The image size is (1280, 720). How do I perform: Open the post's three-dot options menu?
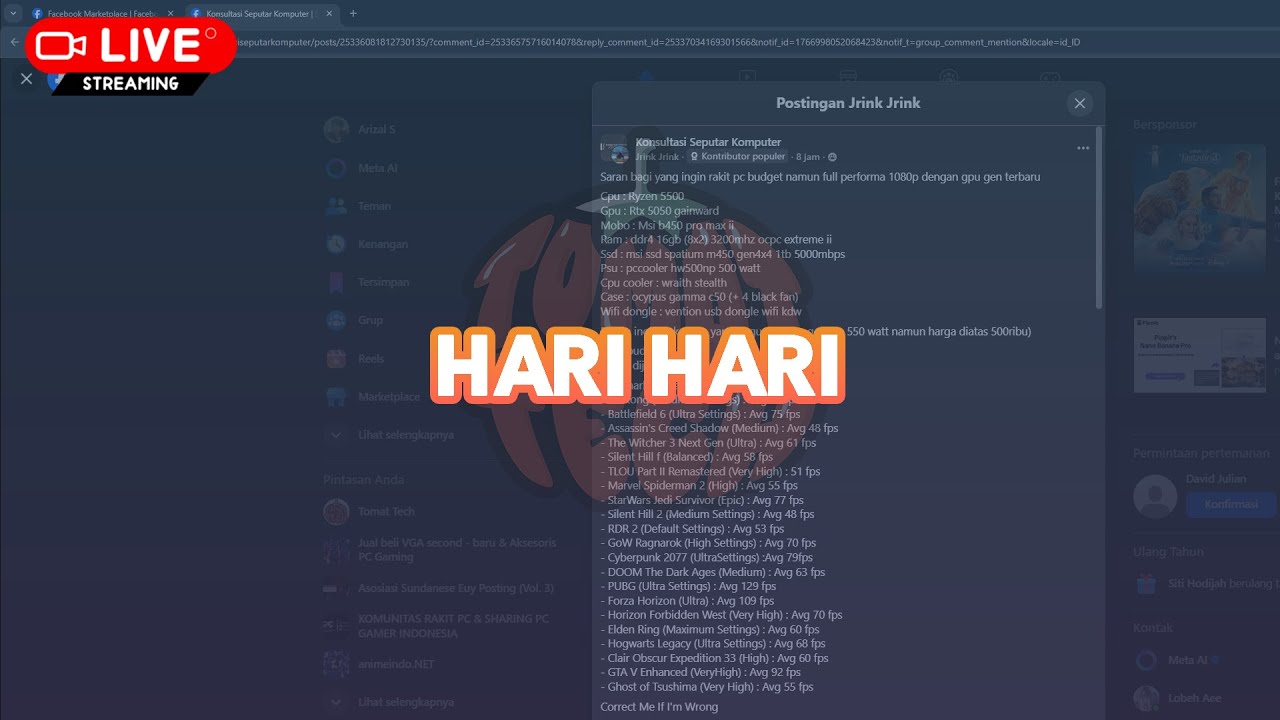pyautogui.click(x=1083, y=148)
